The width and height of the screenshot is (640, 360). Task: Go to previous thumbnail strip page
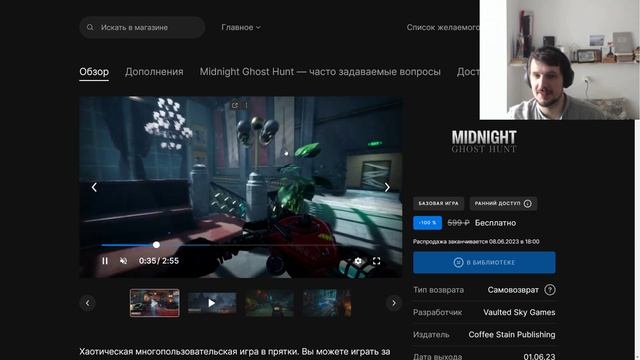[87, 303]
